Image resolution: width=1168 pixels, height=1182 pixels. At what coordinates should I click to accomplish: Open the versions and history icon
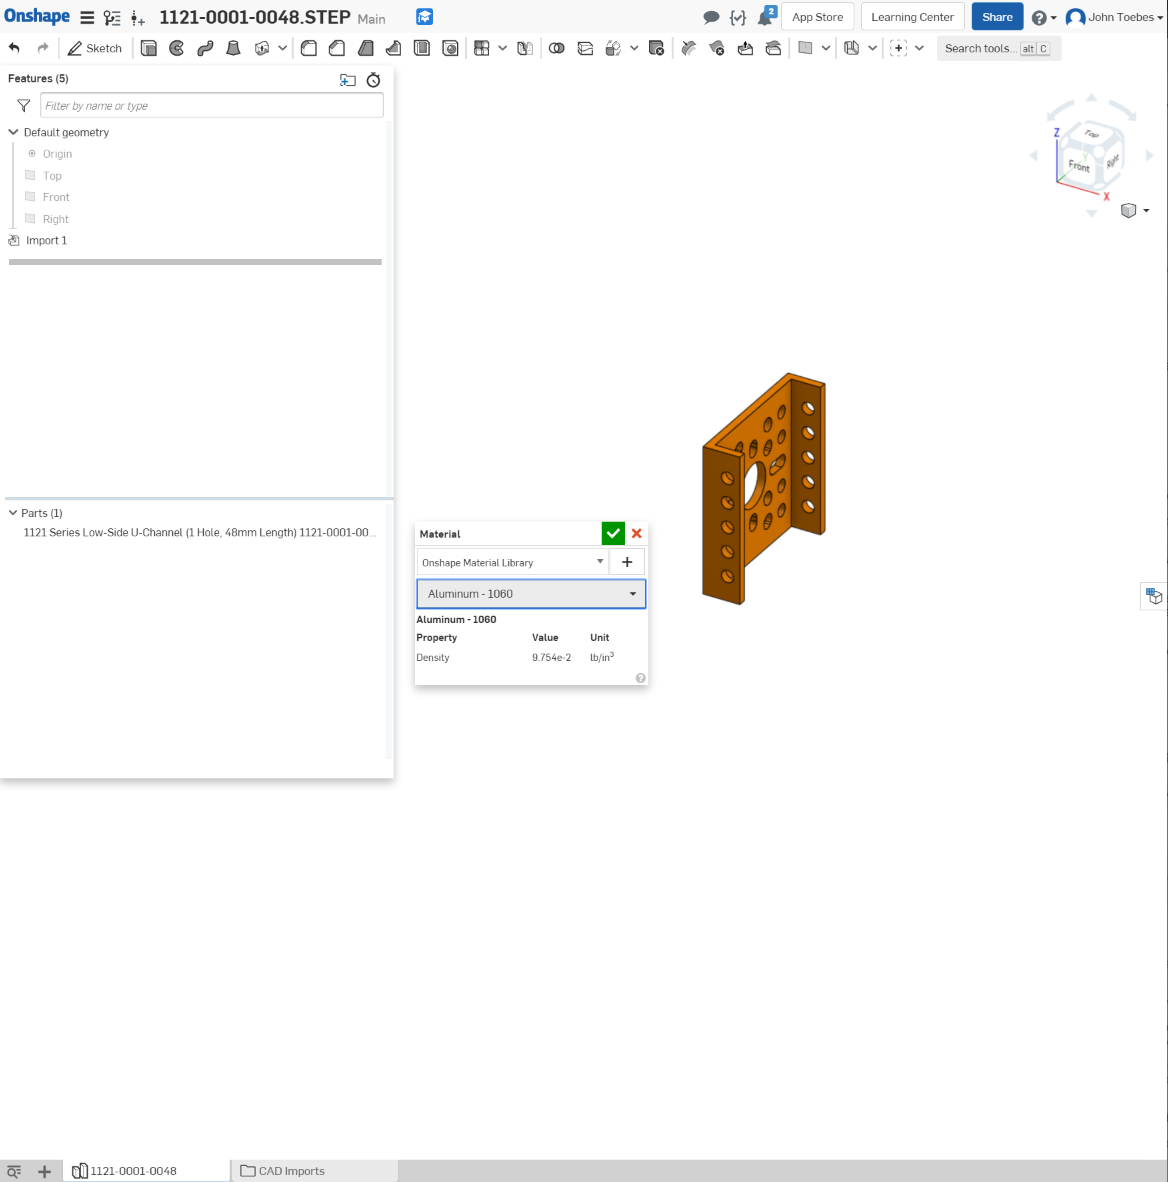click(112, 17)
